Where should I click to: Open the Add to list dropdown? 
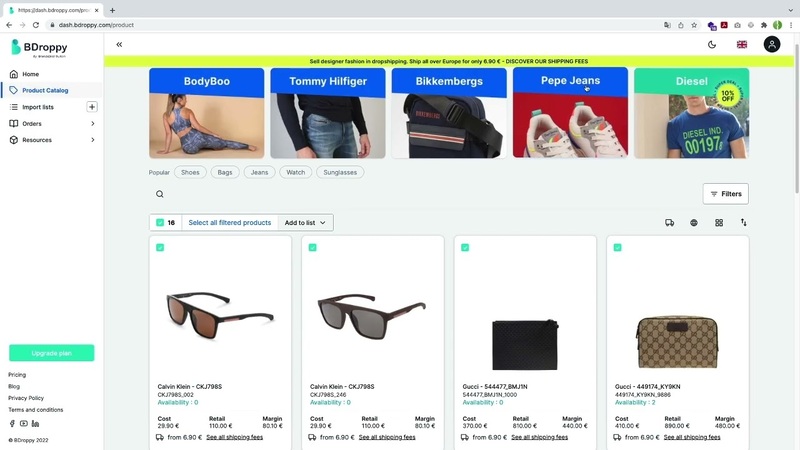(305, 222)
